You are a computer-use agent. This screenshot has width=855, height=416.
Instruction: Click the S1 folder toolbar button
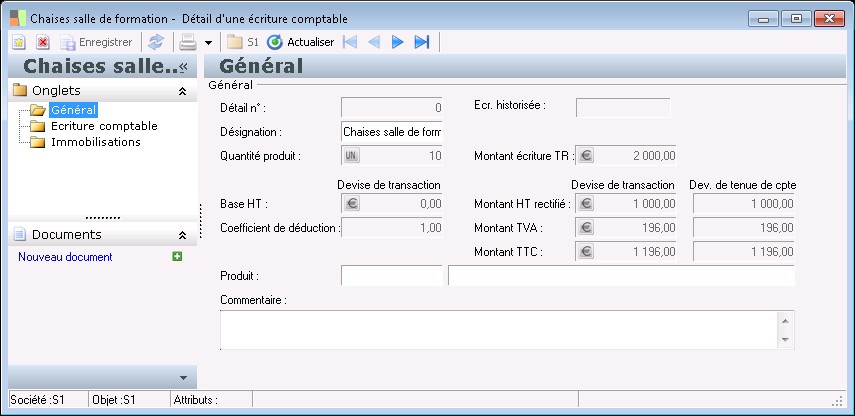(243, 42)
